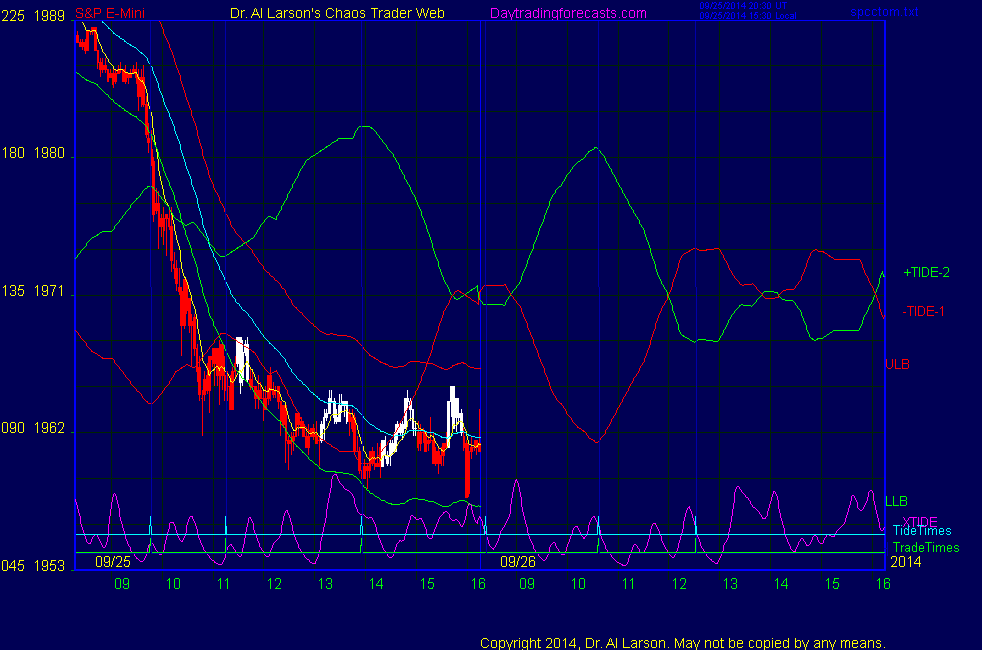The width and height of the screenshot is (982, 650).
Task: Click the ULB band label
Action: pyautogui.click(x=897, y=364)
